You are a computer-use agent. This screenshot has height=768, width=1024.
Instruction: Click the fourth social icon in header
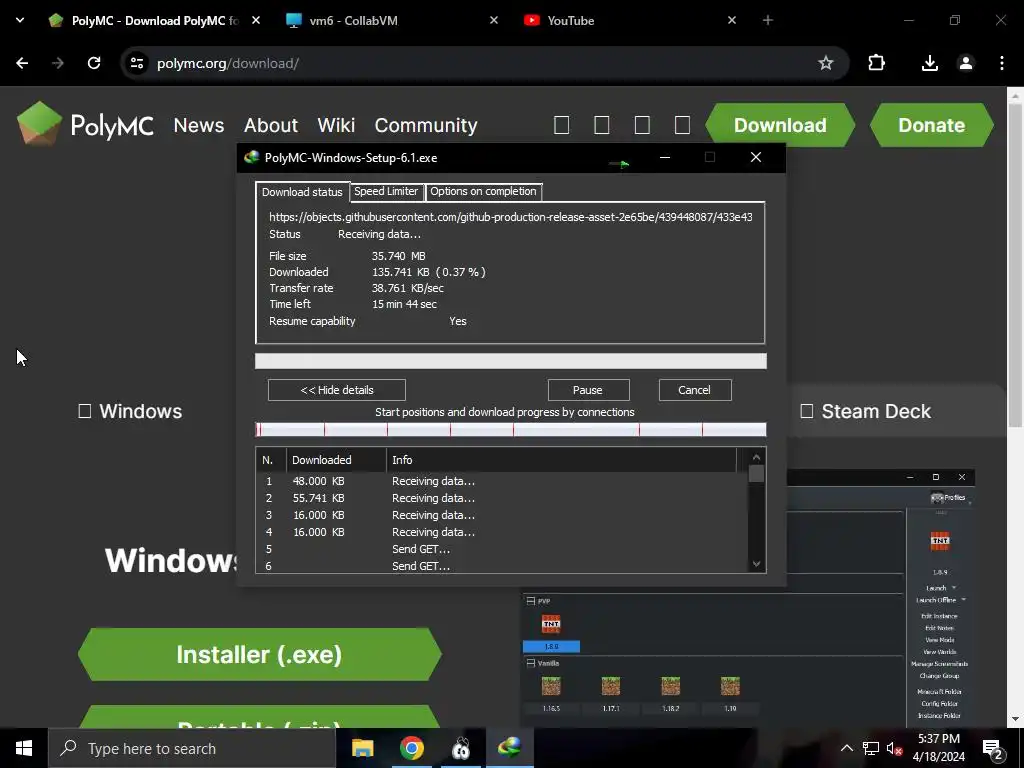[682, 125]
